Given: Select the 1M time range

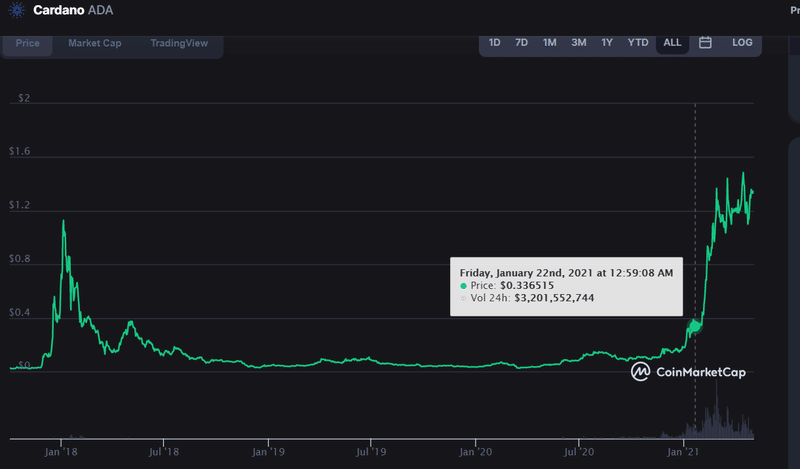Looking at the screenshot, I should [x=549, y=42].
